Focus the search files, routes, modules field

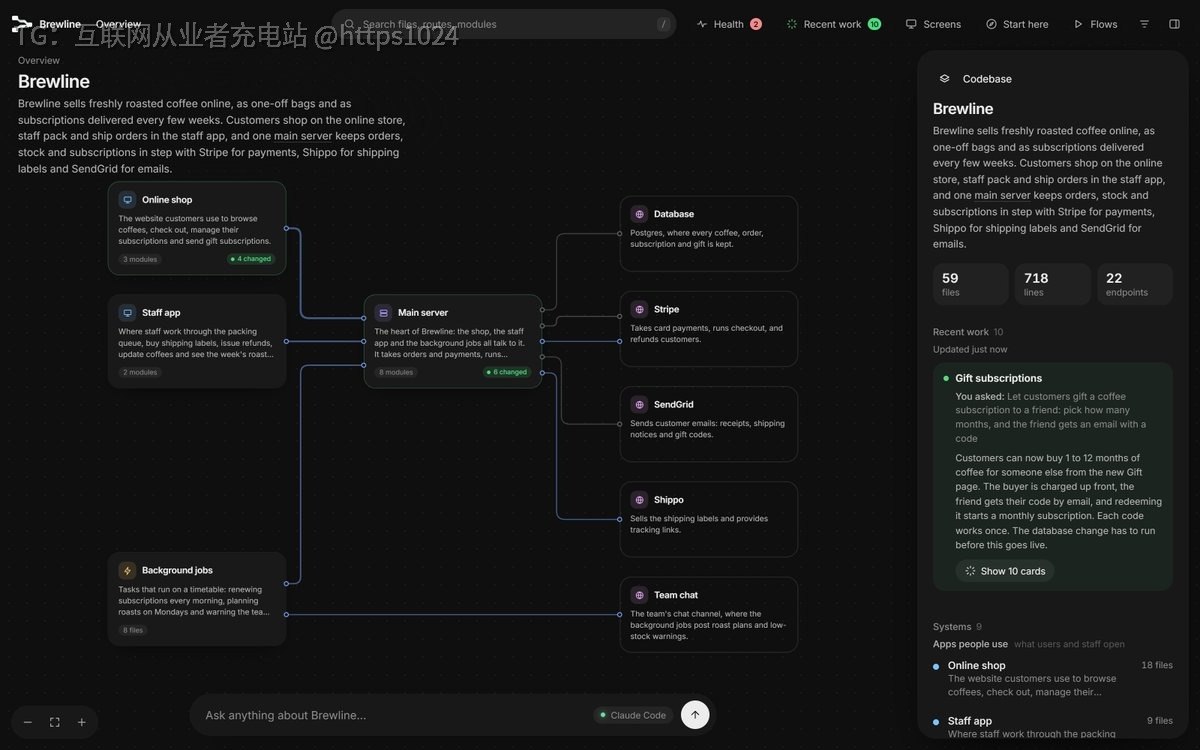504,24
